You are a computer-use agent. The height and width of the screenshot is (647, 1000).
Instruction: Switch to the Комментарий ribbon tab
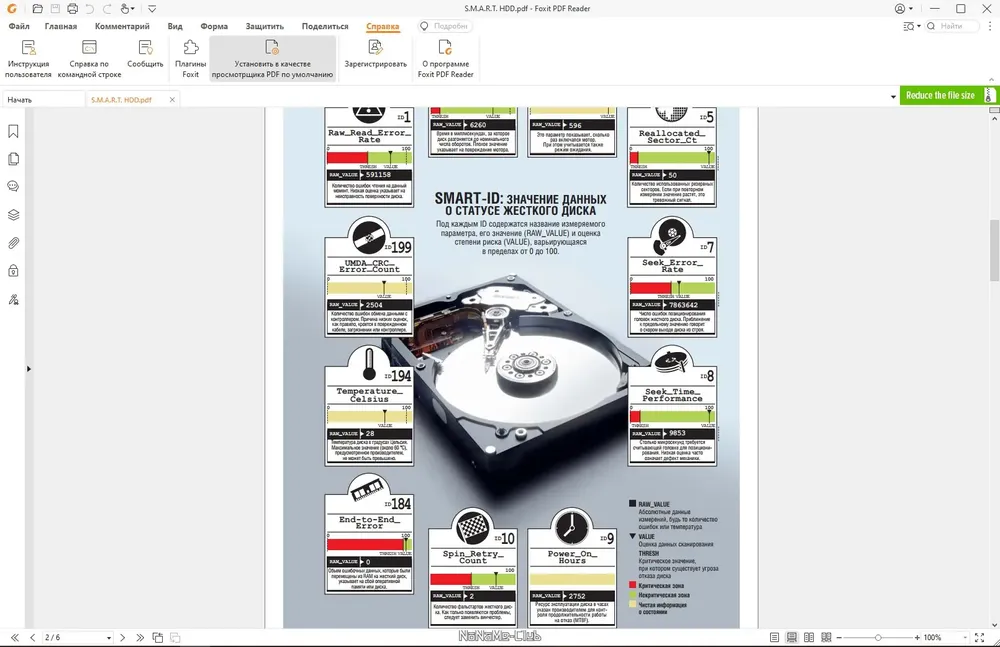[125, 26]
